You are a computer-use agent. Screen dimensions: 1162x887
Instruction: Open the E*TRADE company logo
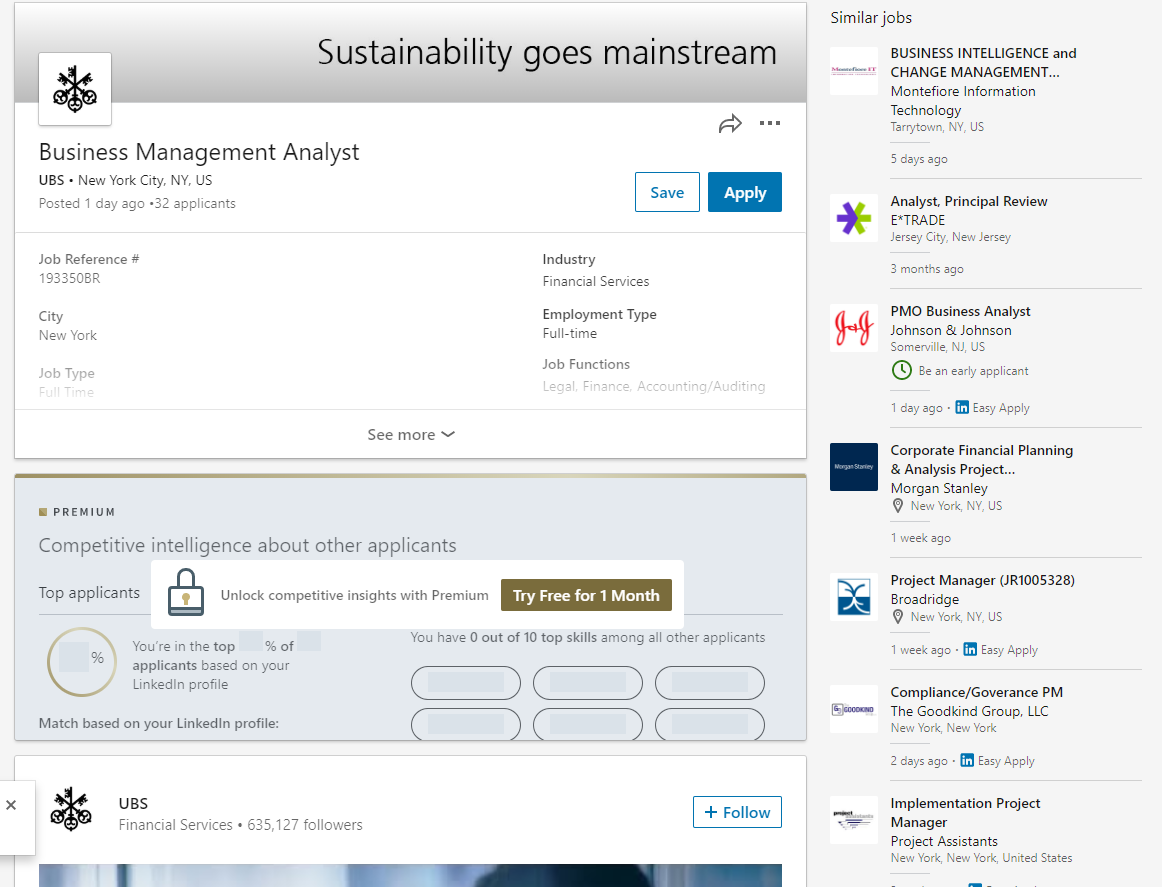click(853, 218)
